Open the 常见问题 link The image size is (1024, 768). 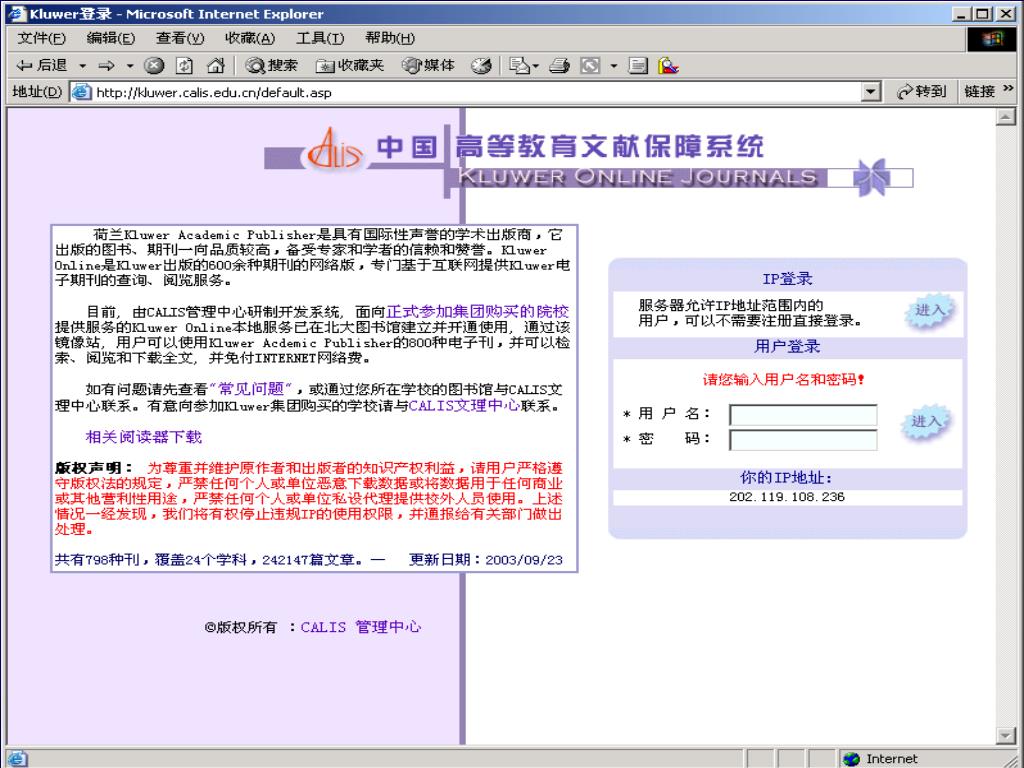pyautogui.click(x=251, y=389)
